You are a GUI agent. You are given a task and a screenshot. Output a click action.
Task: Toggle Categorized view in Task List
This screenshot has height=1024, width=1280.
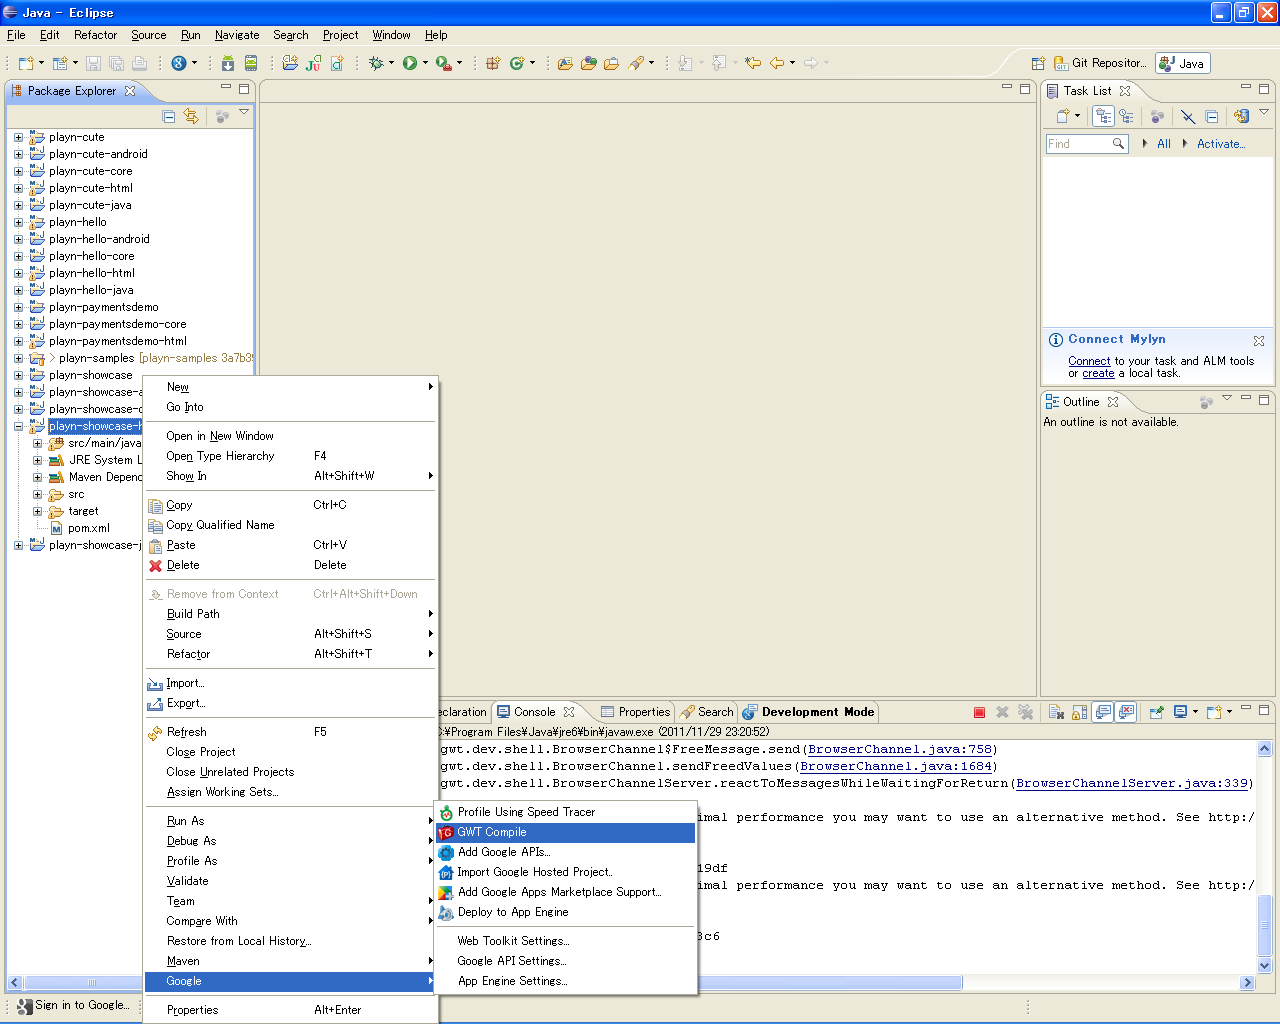click(x=1103, y=116)
